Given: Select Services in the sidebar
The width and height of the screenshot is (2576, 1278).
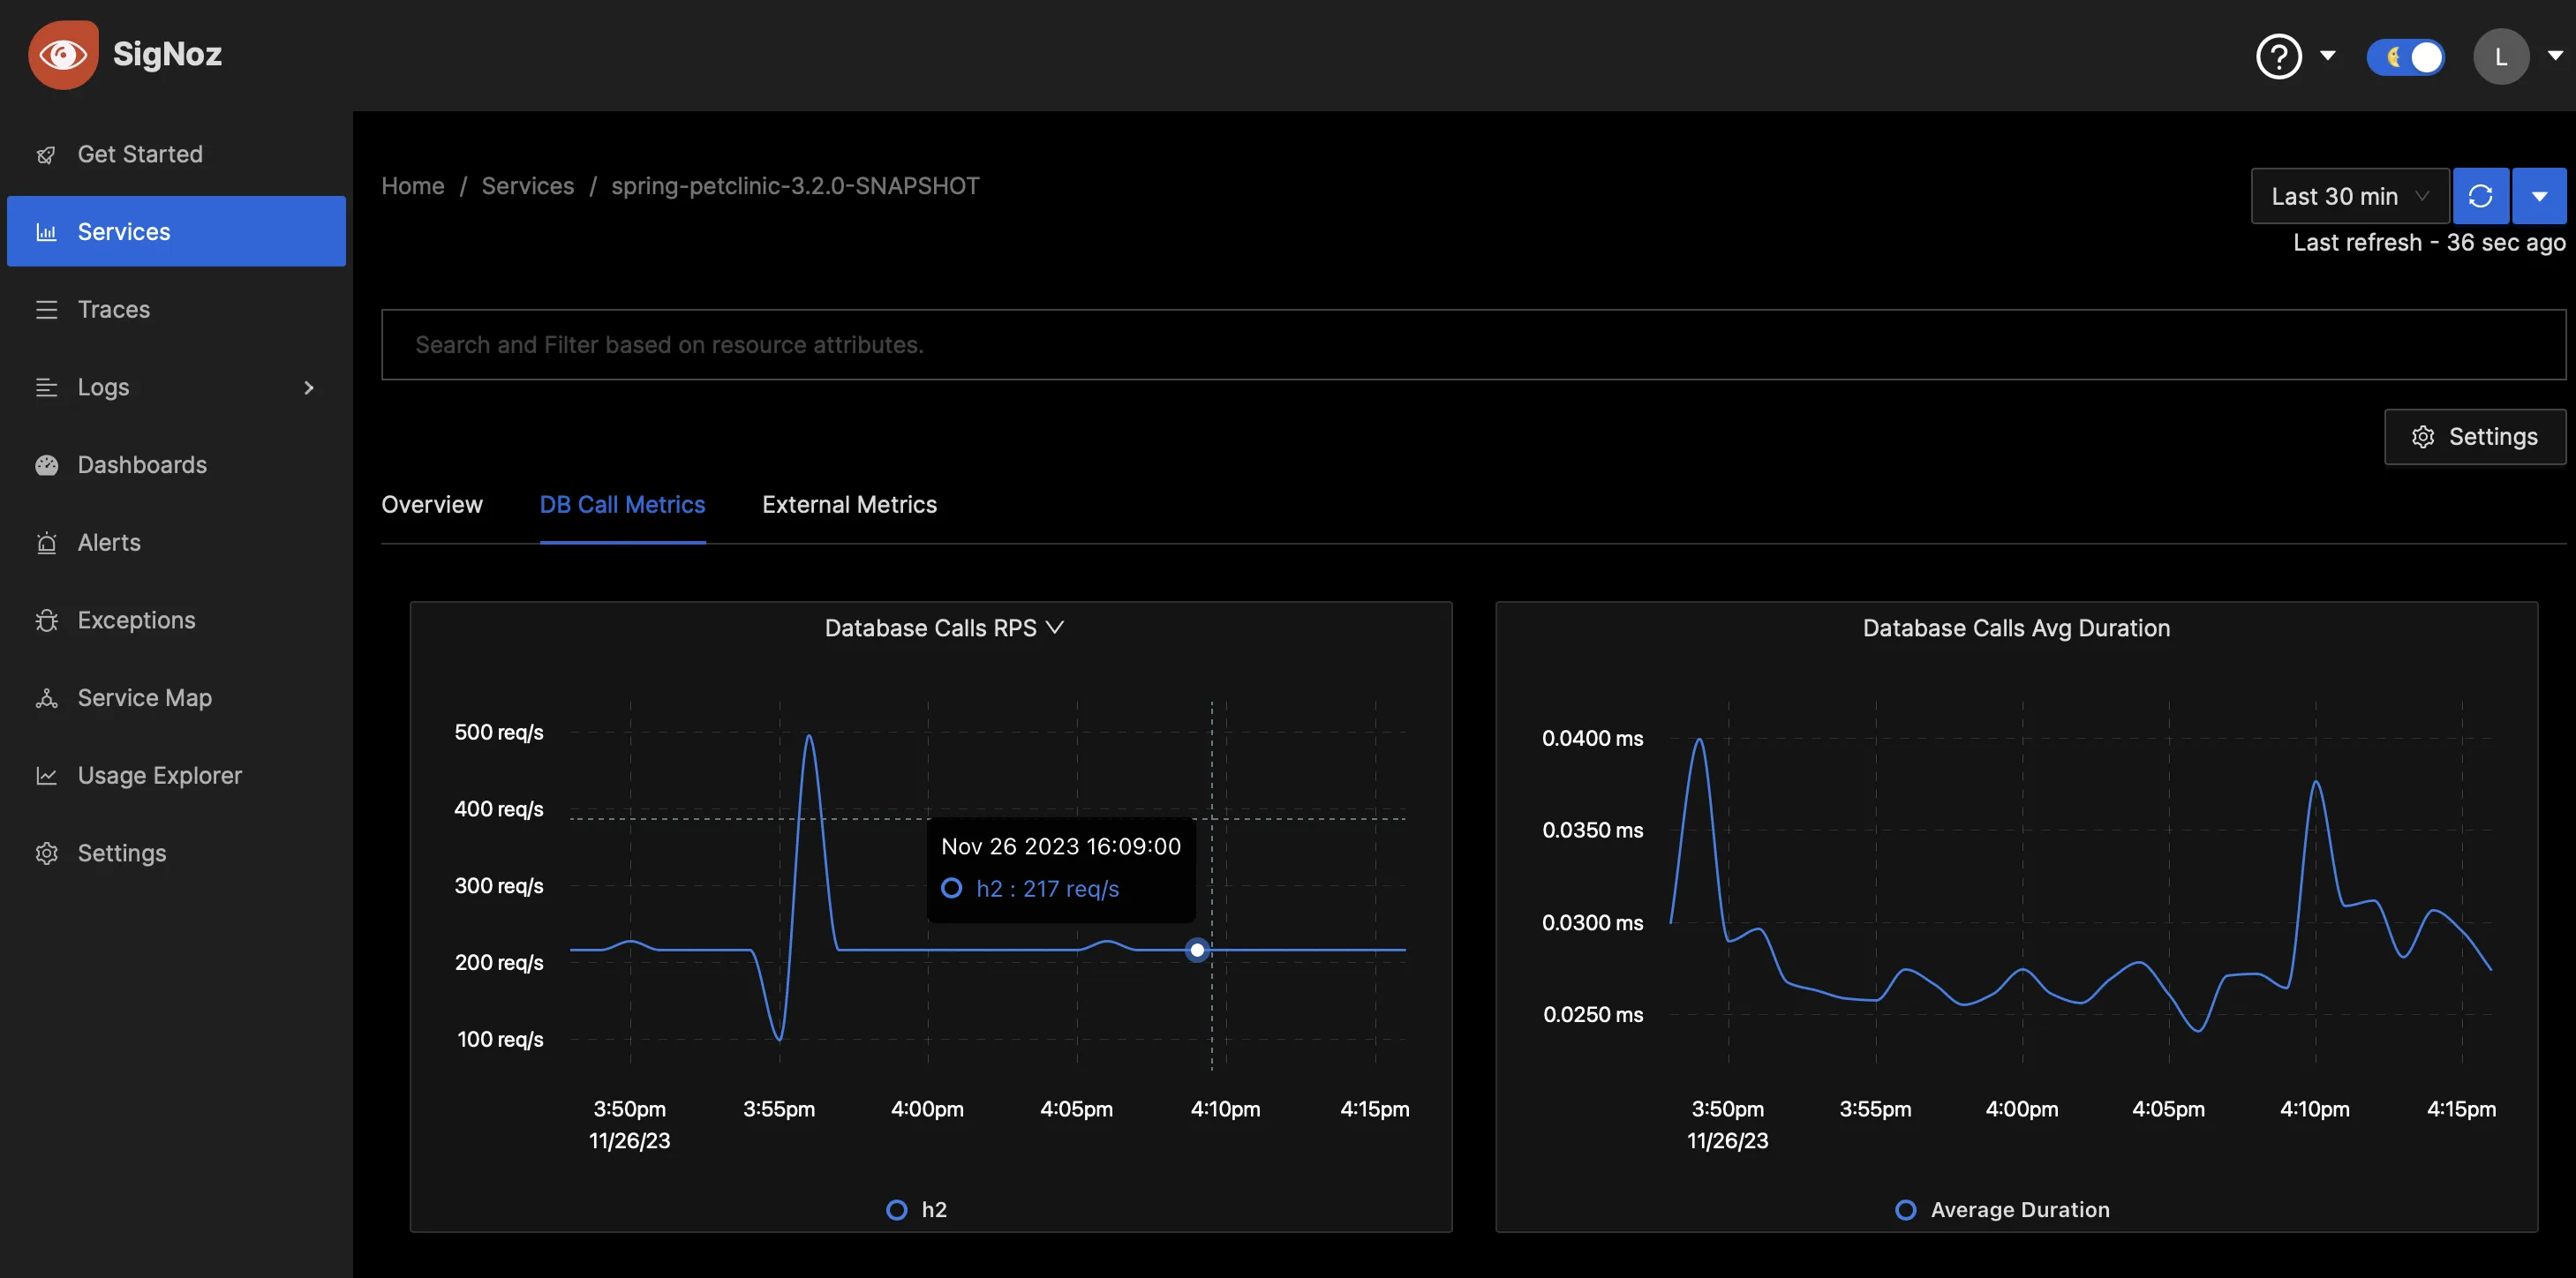Looking at the screenshot, I should click(176, 231).
